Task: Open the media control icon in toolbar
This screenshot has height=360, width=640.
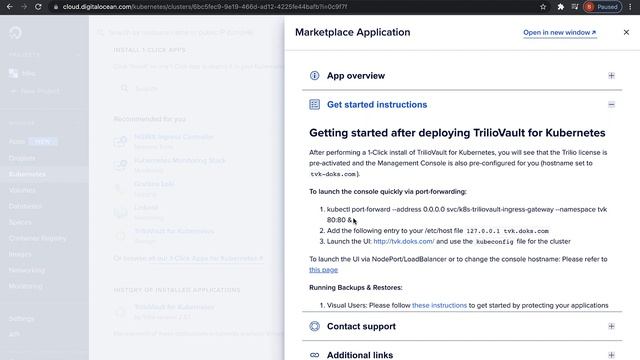Action: coord(575,7)
